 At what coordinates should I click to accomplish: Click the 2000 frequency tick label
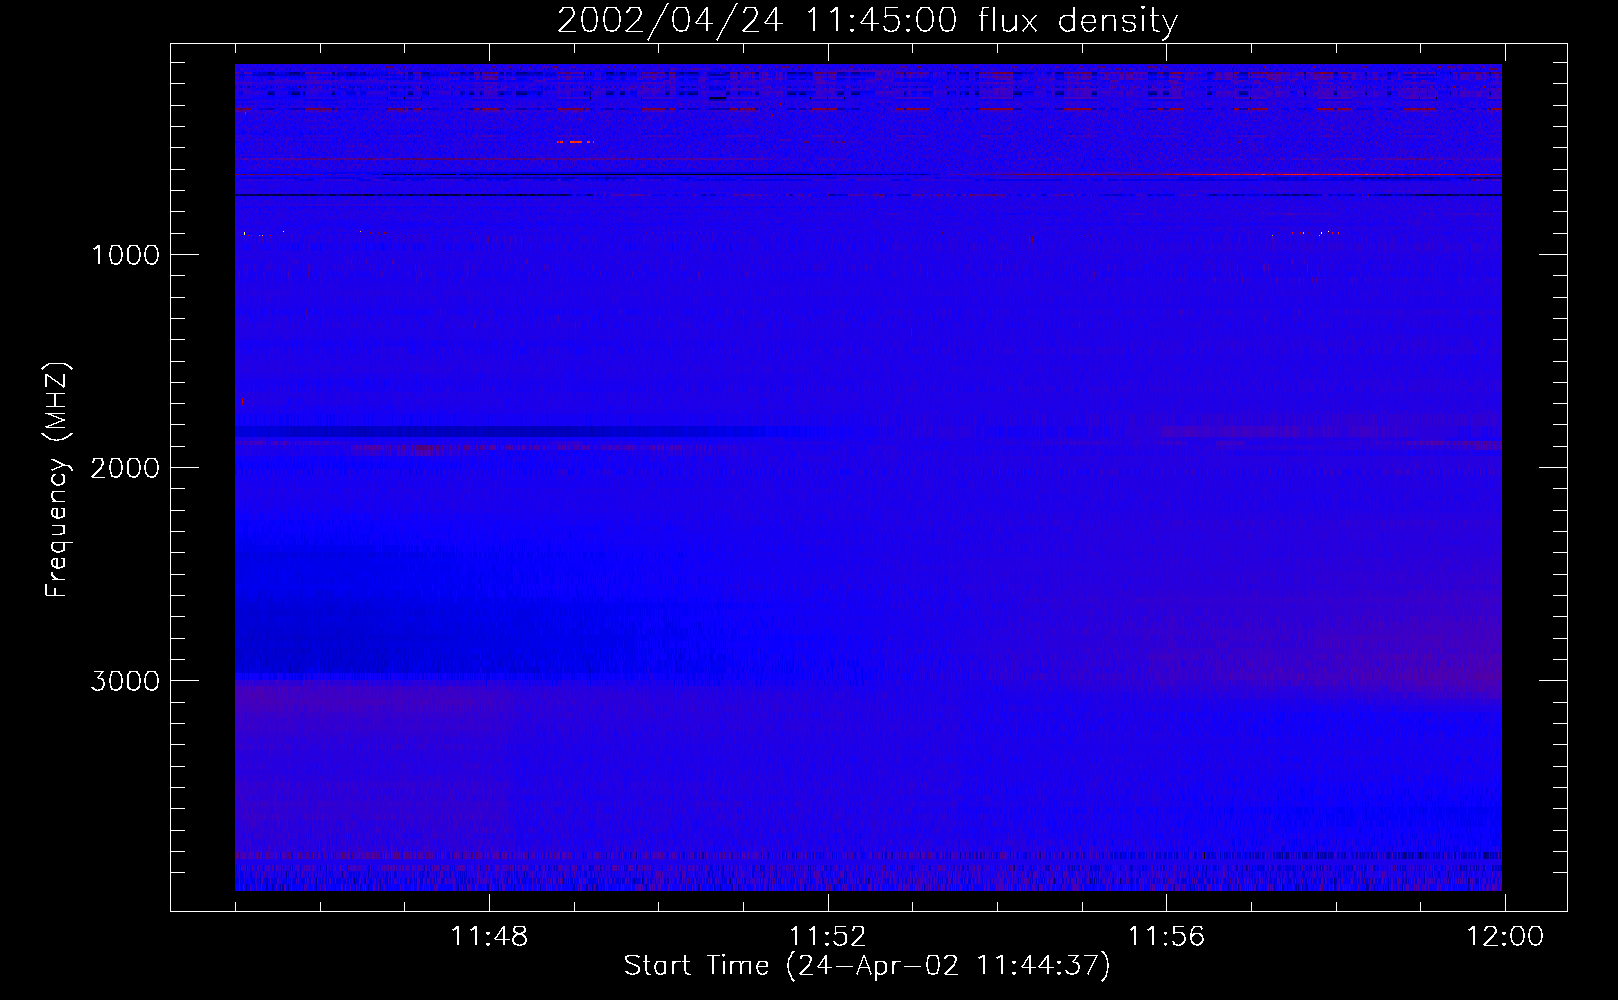[125, 468]
